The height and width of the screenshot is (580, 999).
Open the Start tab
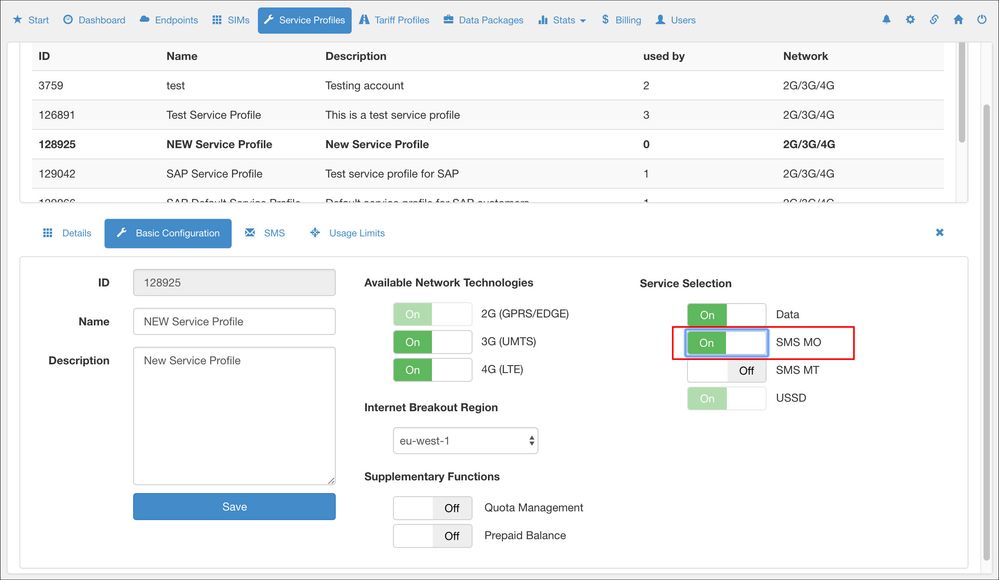(31, 20)
